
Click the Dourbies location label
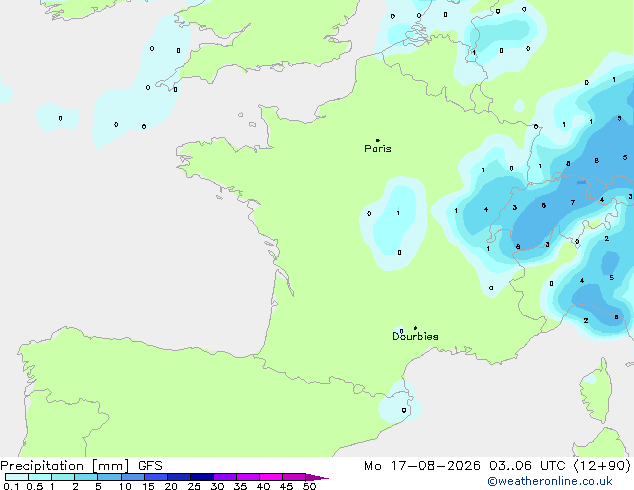click(415, 336)
